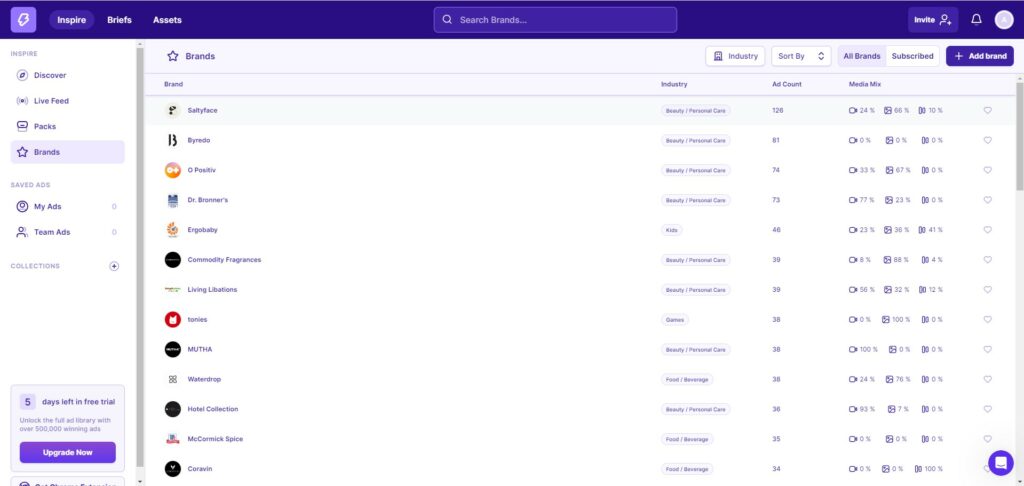
Task: Click the Brand column header
Action: tap(173, 84)
